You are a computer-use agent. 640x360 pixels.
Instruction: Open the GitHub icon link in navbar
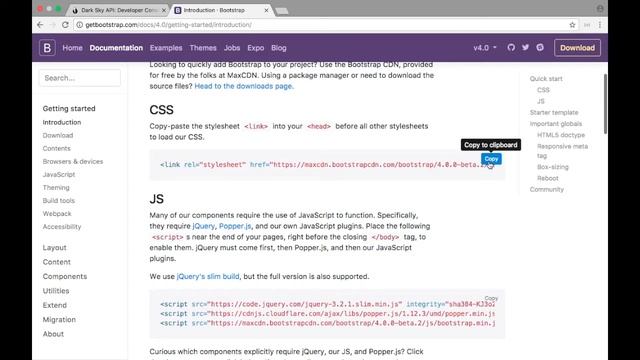pyautogui.click(x=511, y=47)
